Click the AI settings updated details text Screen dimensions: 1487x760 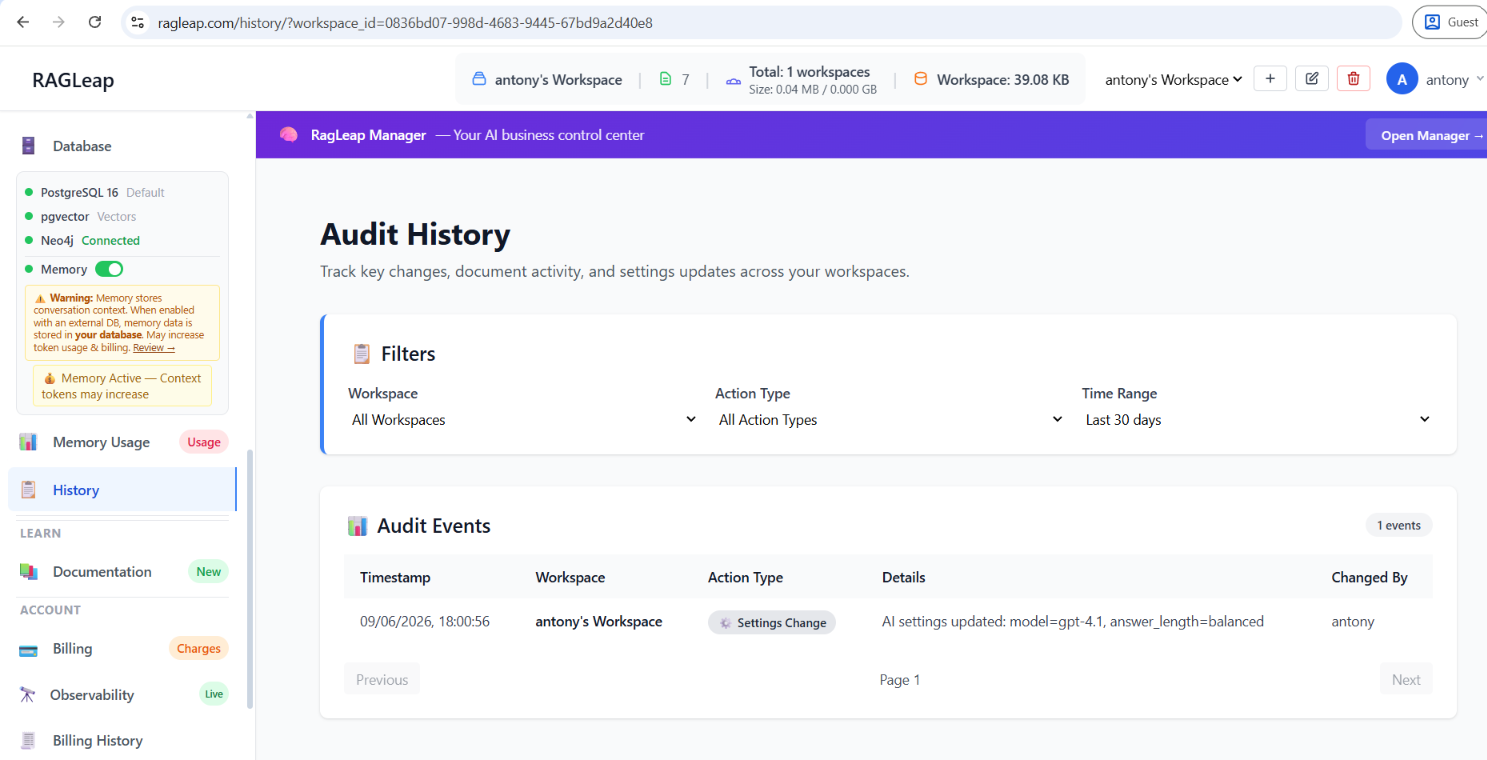[1073, 621]
